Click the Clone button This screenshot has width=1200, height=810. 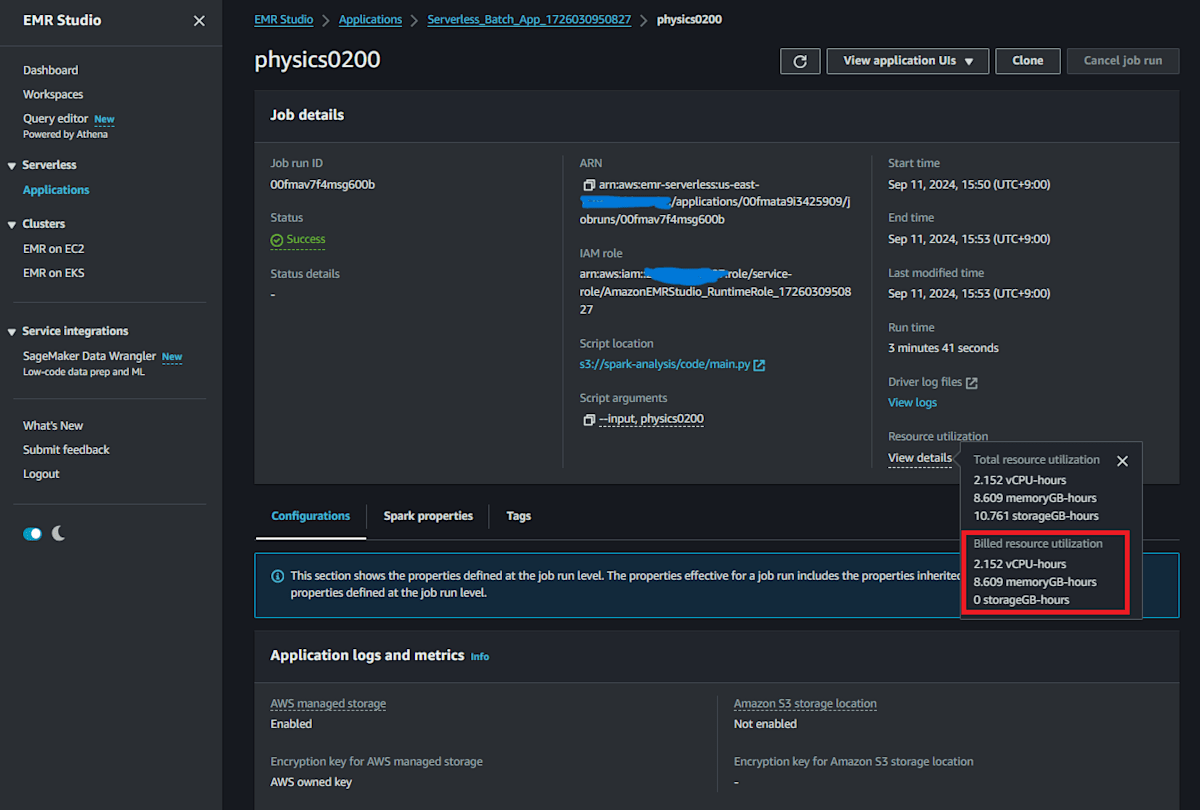pyautogui.click(x=1027, y=61)
